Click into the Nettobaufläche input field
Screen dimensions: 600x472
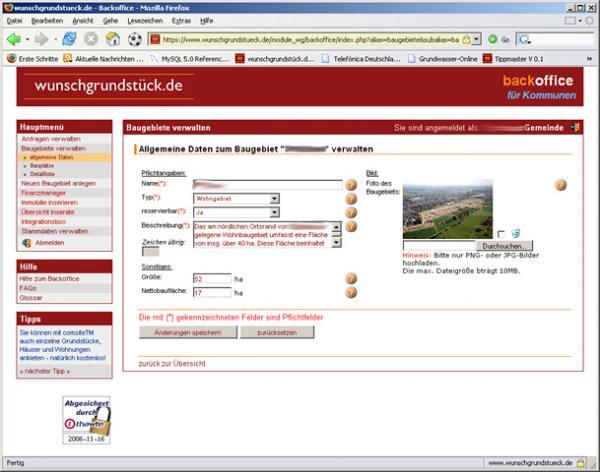[212, 293]
